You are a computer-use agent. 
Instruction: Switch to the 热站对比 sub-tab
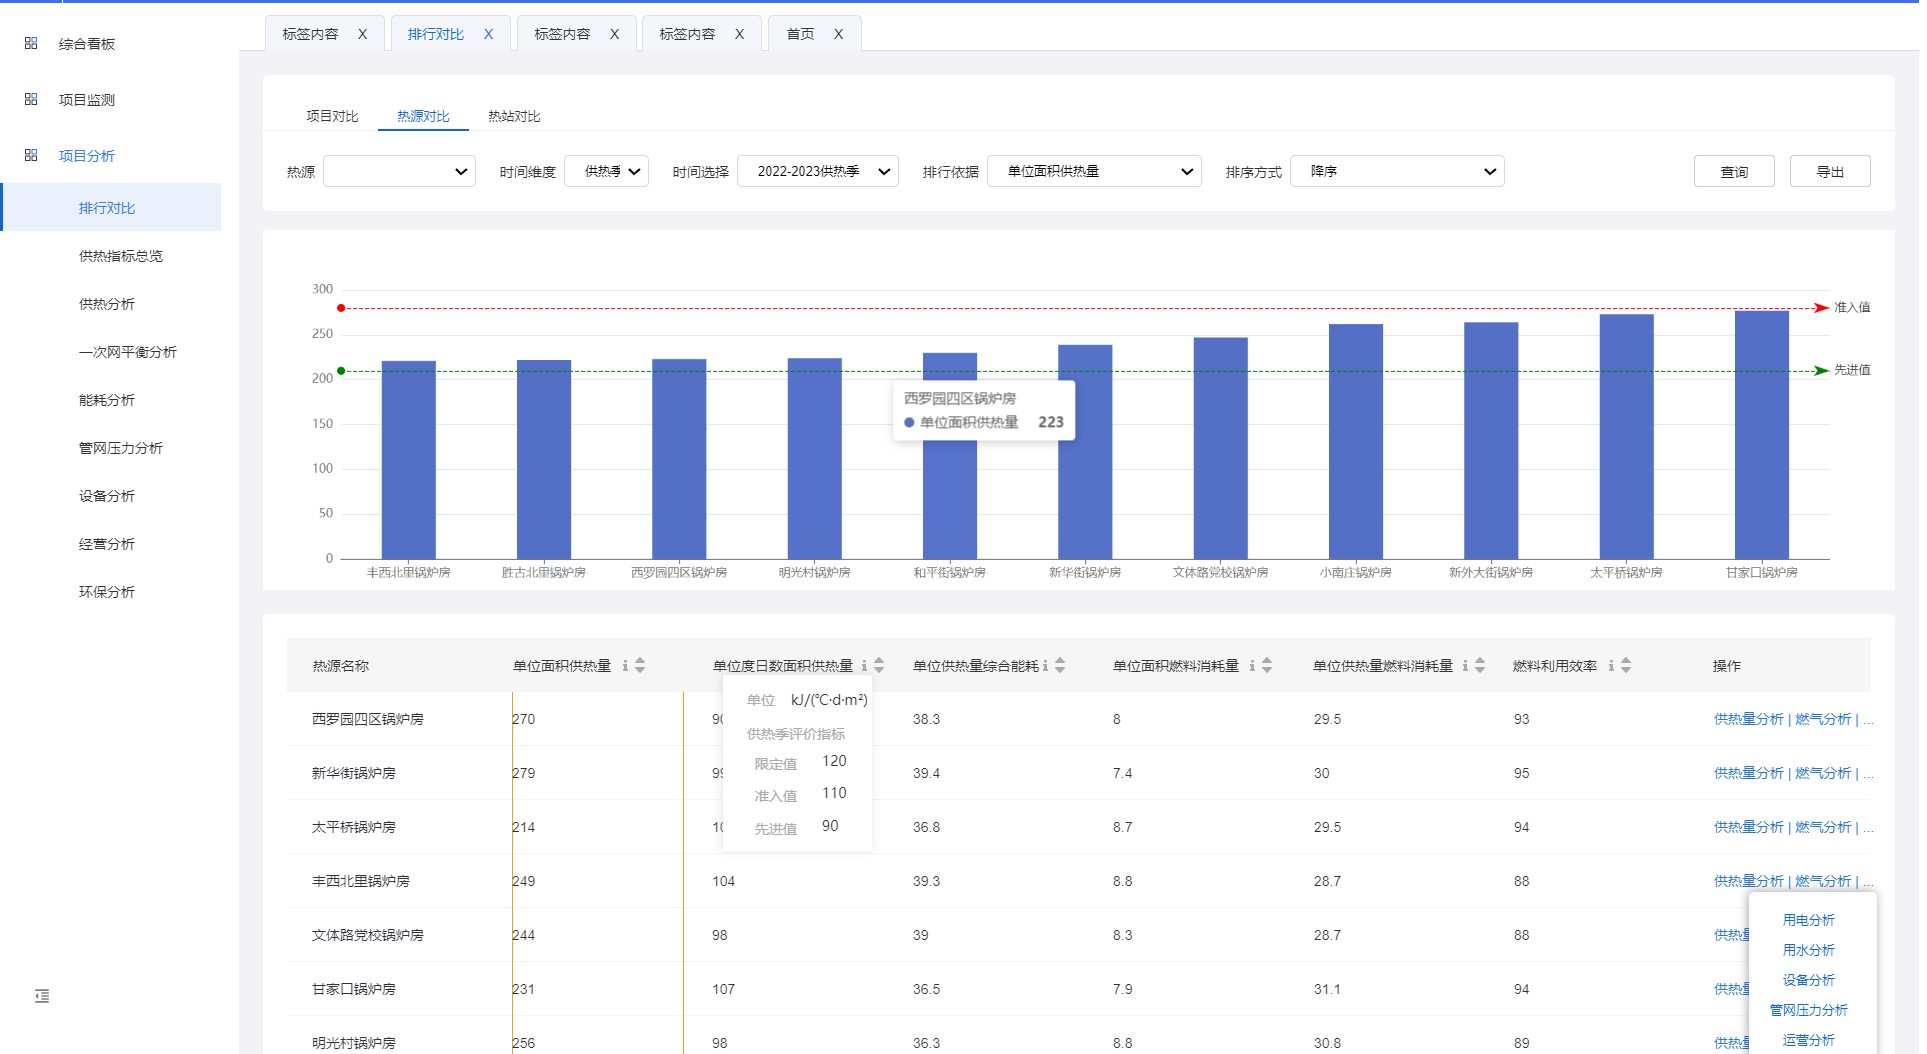[514, 116]
